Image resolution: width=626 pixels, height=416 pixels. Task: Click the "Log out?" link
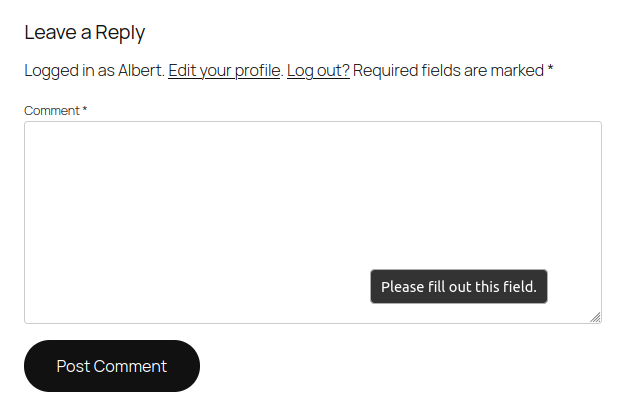point(318,71)
